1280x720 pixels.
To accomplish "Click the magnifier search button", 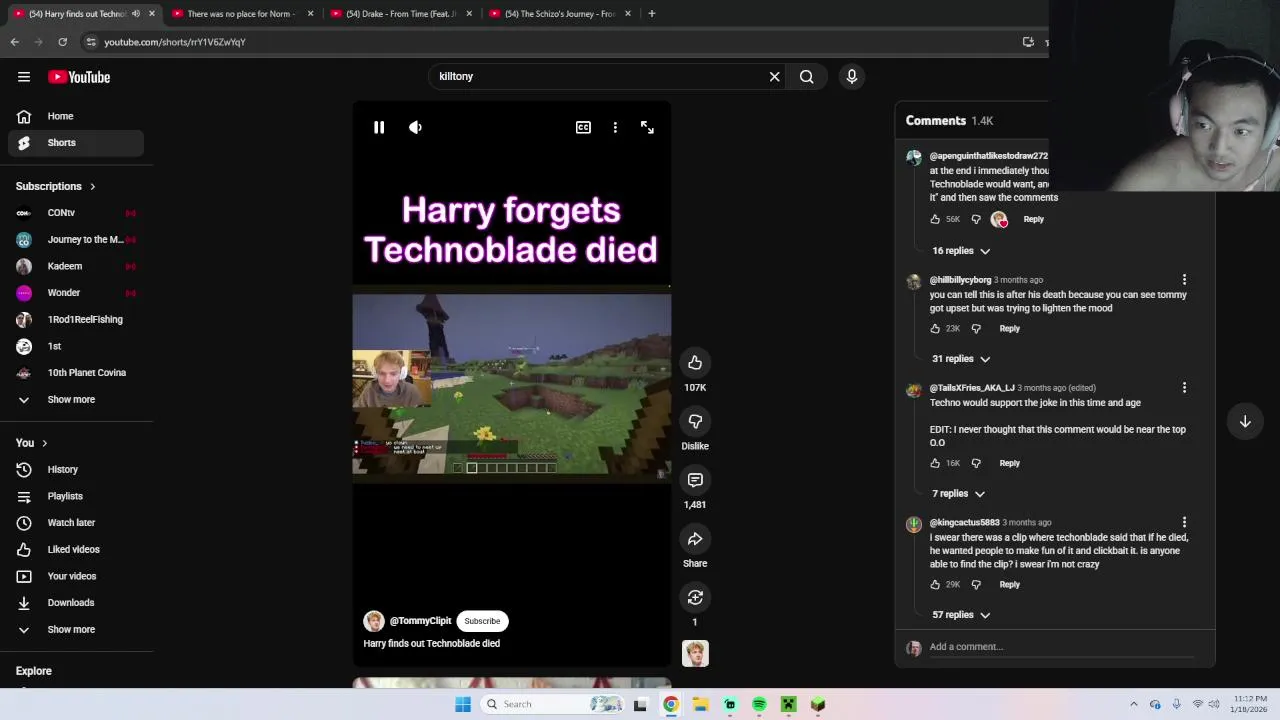I will click(806, 76).
